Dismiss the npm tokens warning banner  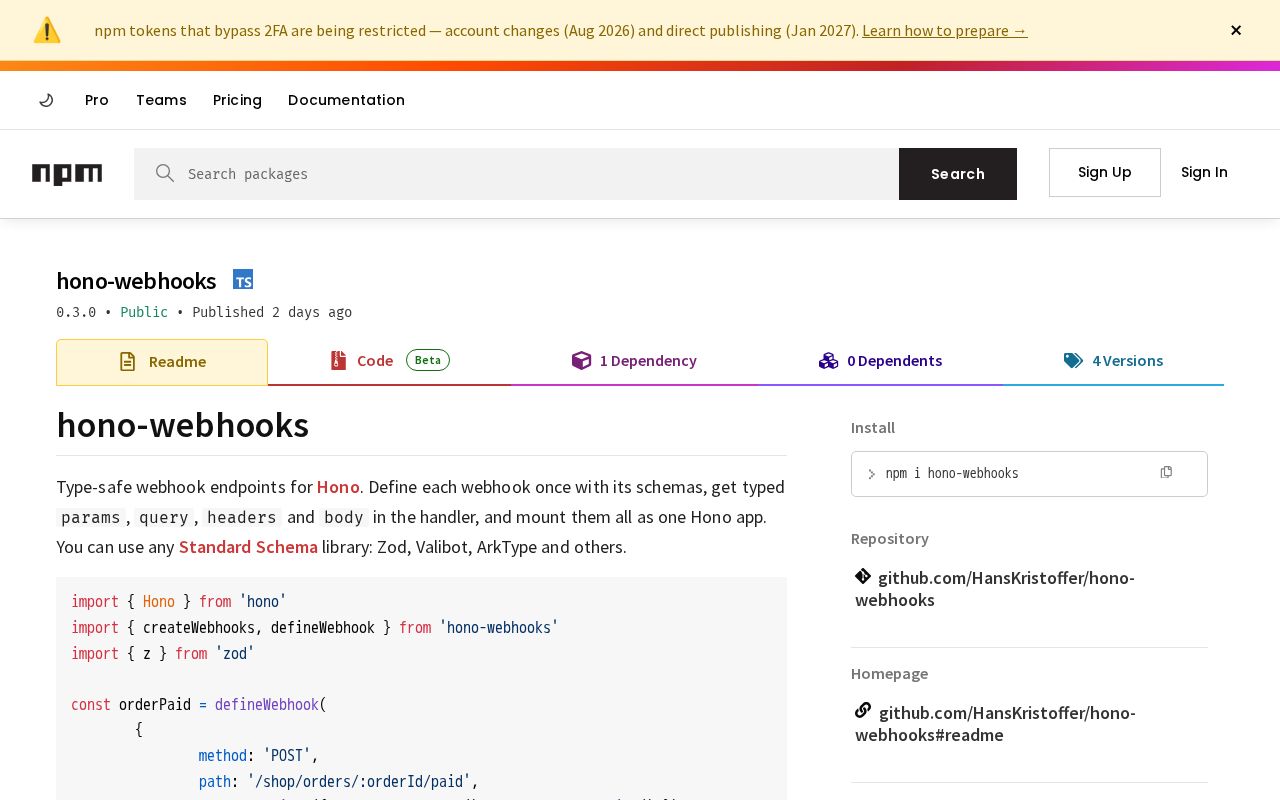(x=1236, y=30)
